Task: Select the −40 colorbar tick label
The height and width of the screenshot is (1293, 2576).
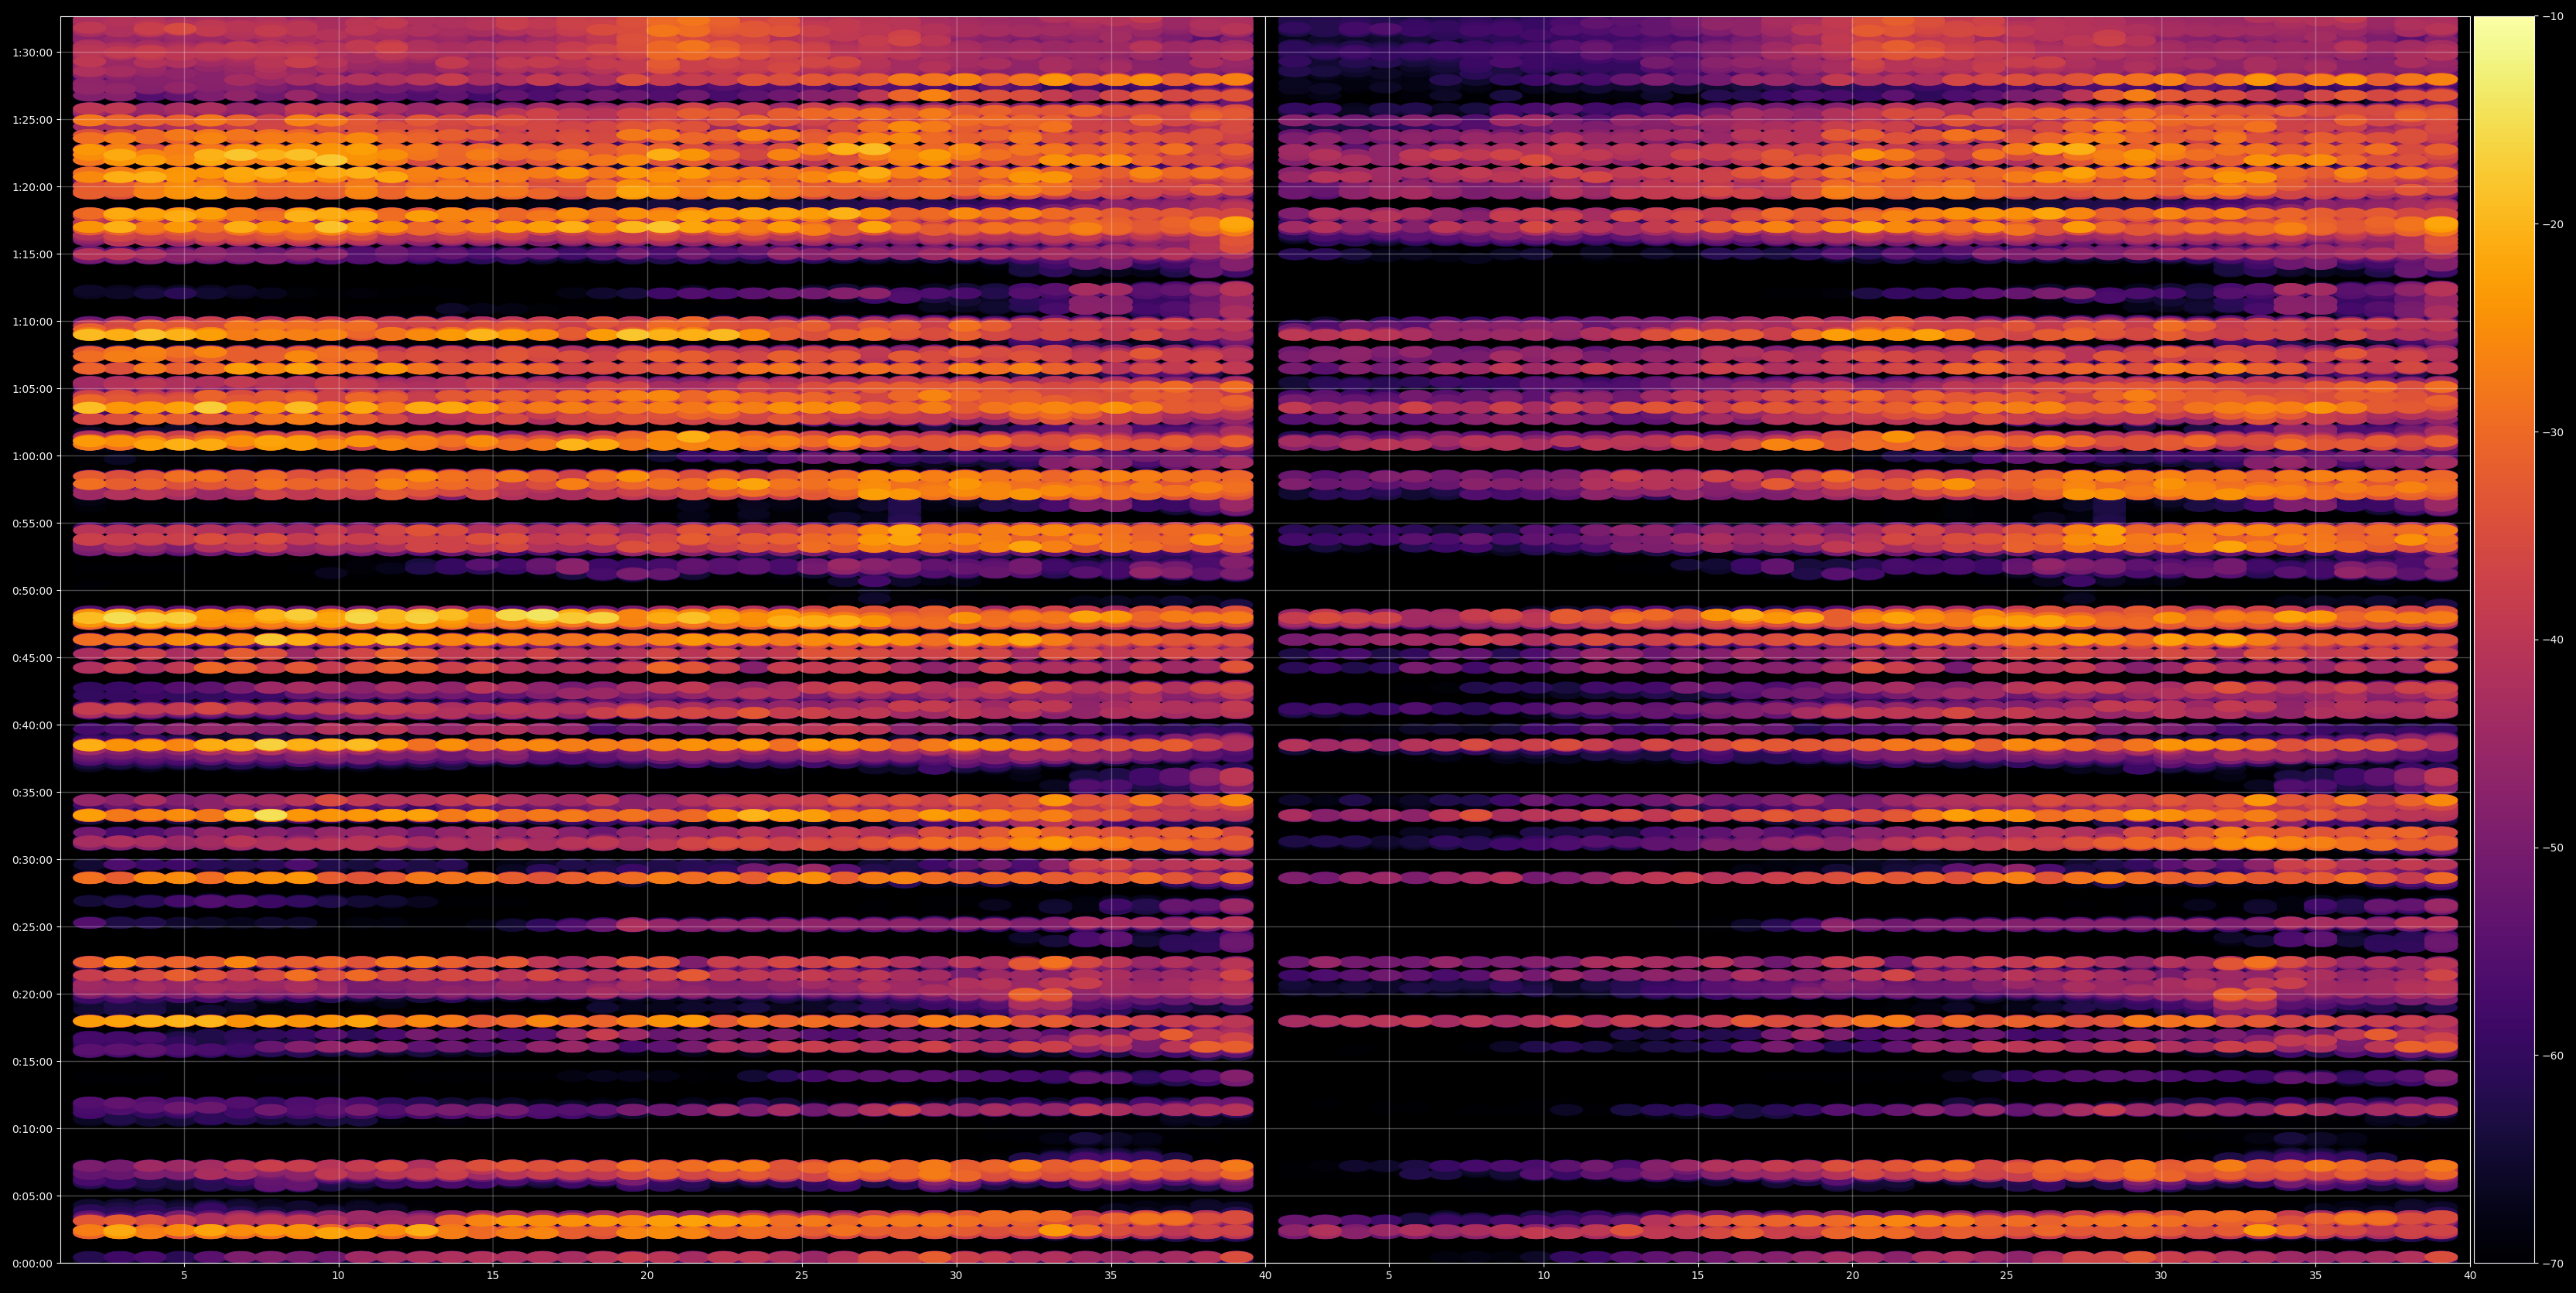Action: click(2553, 640)
